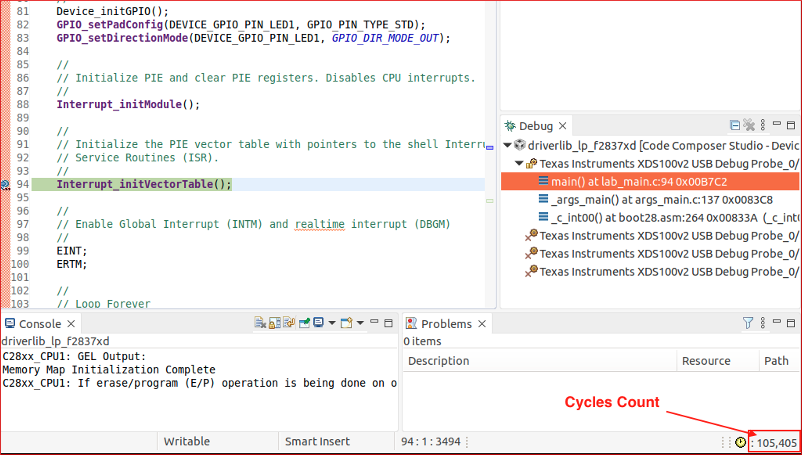Click 0 items label in Problems
Screen dimensions: 802x455
(x=422, y=341)
